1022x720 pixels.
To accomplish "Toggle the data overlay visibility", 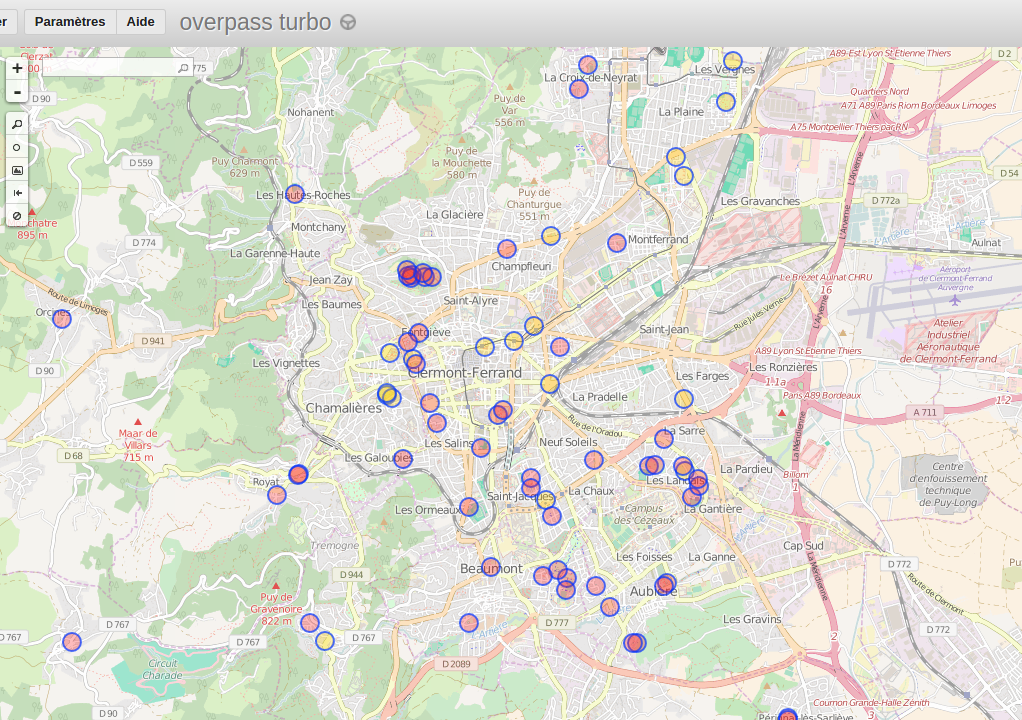I will click(x=17, y=216).
